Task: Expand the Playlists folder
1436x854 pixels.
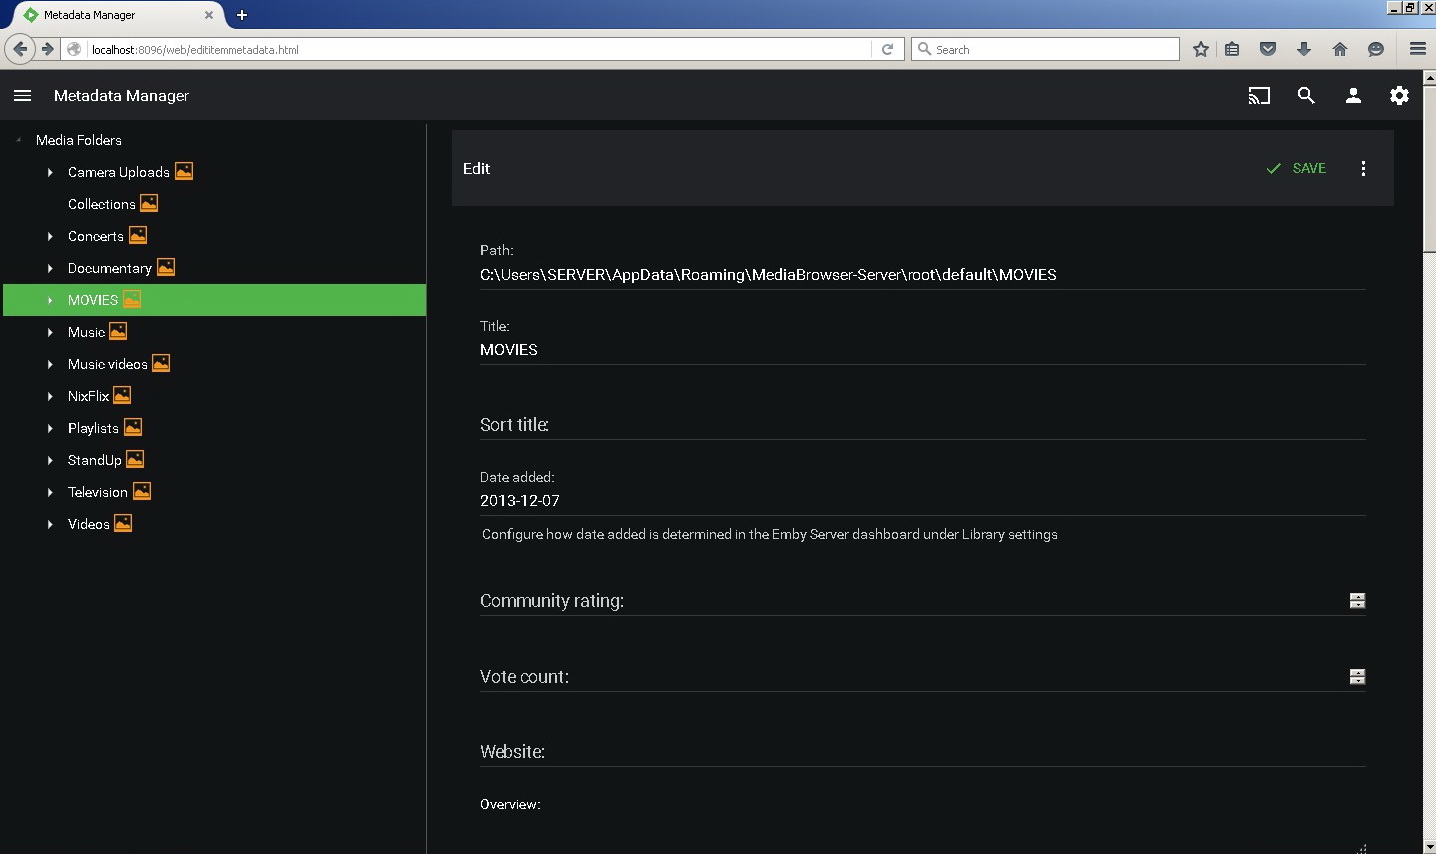Action: pos(50,428)
